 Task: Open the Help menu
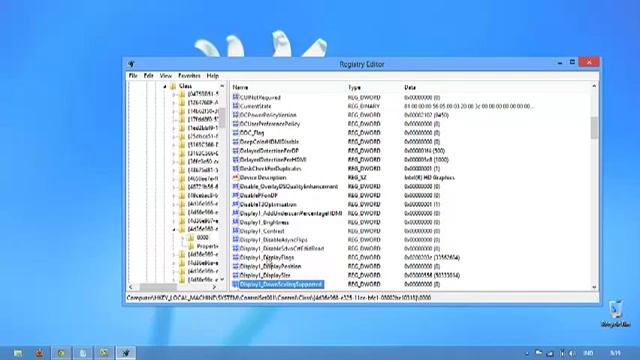point(213,76)
